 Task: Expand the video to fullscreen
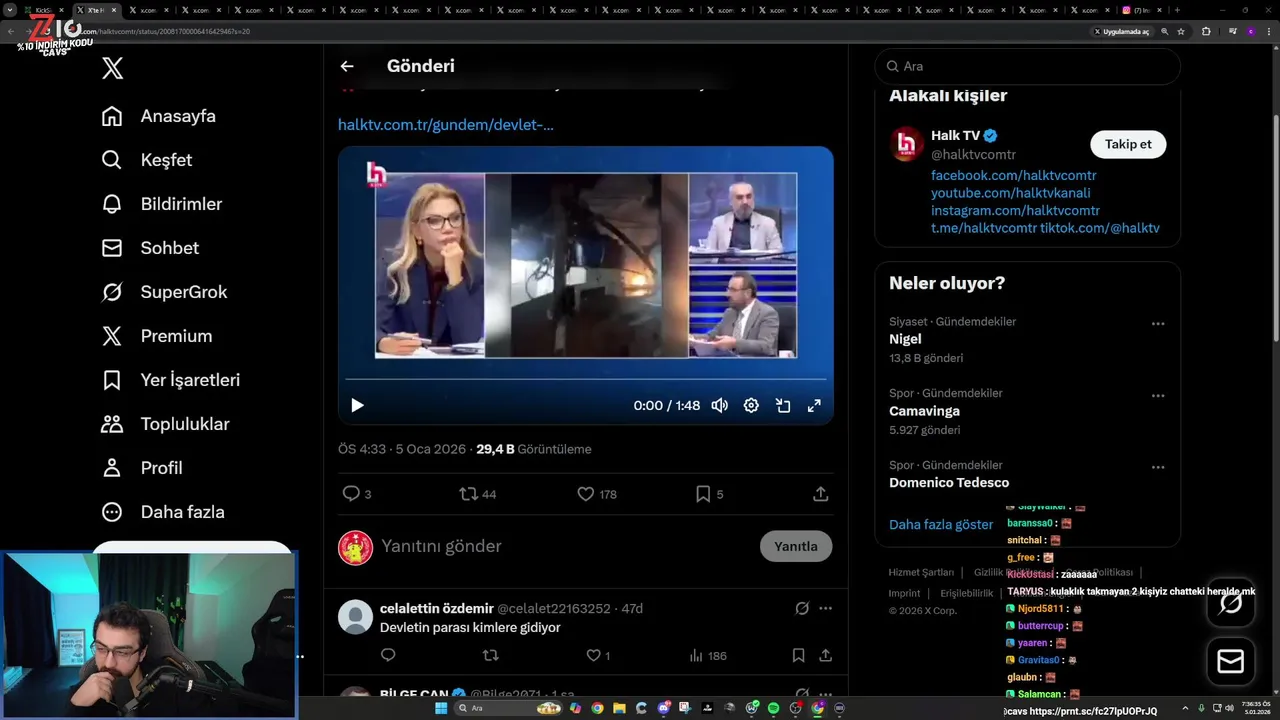tap(814, 405)
